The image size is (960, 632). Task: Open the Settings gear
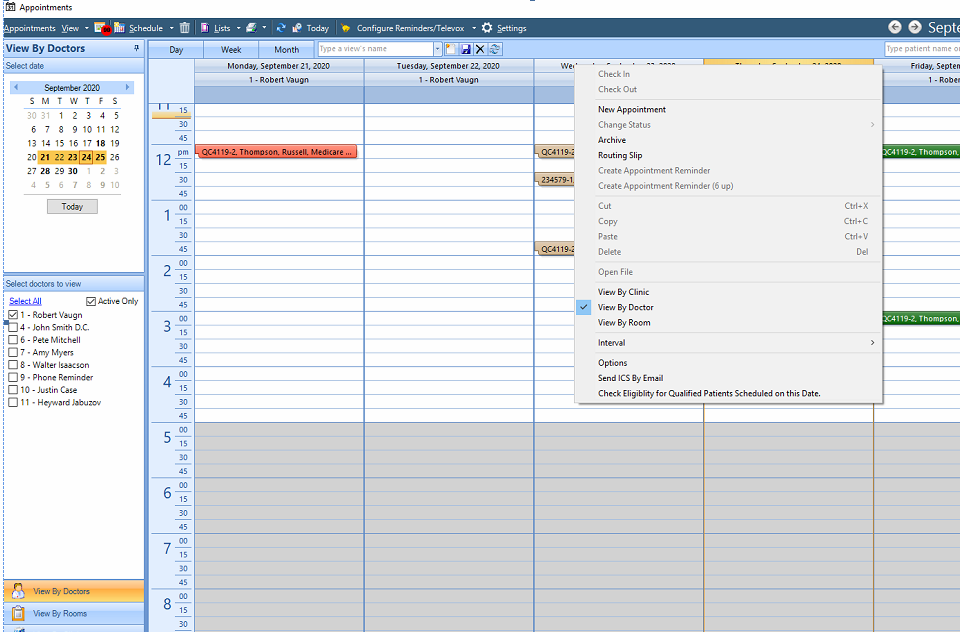[x=487, y=28]
